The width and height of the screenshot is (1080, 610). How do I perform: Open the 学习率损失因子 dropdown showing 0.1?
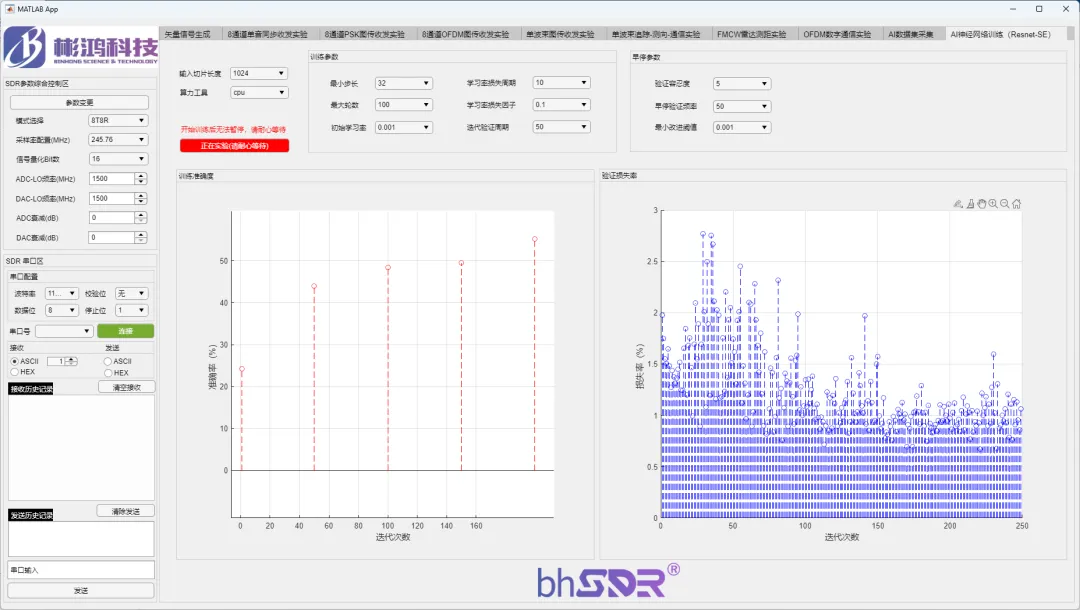click(x=561, y=105)
